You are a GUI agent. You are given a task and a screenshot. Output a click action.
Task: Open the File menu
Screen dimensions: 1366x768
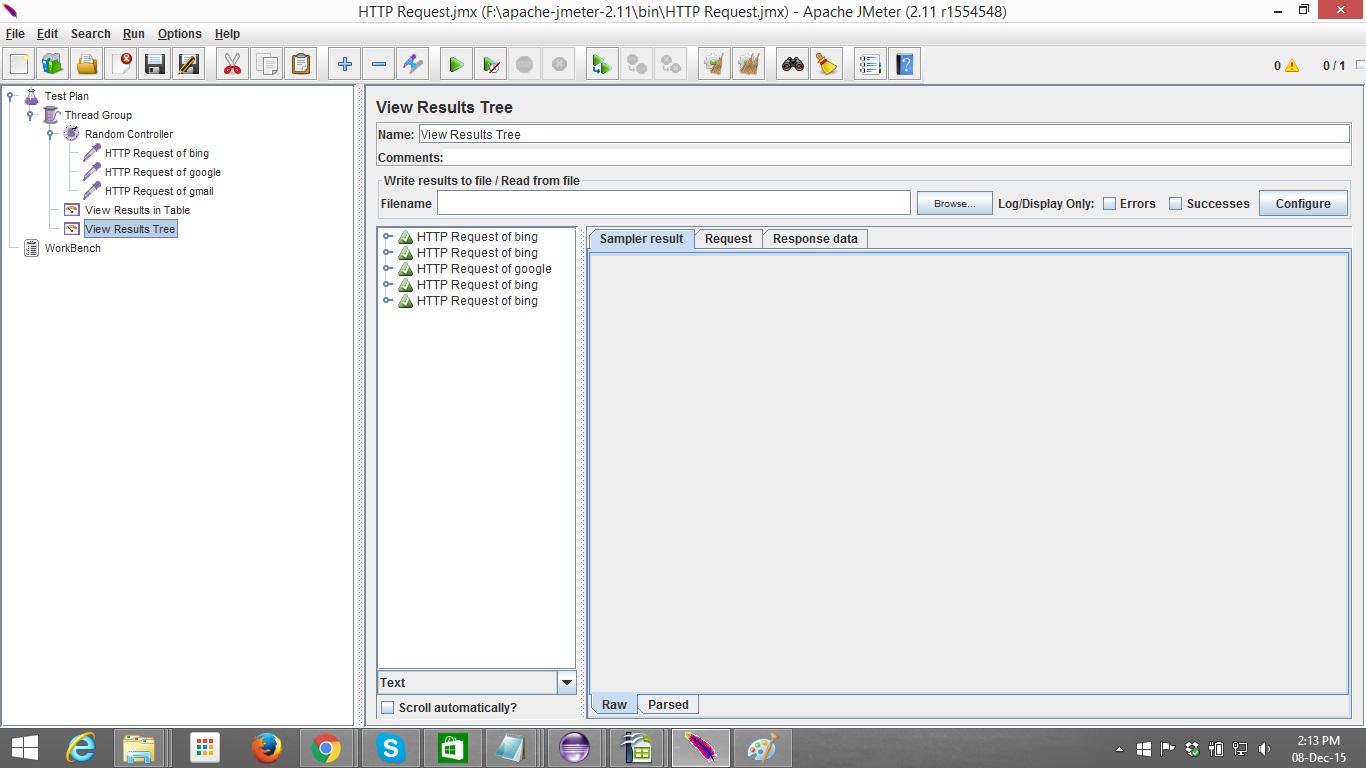point(15,34)
